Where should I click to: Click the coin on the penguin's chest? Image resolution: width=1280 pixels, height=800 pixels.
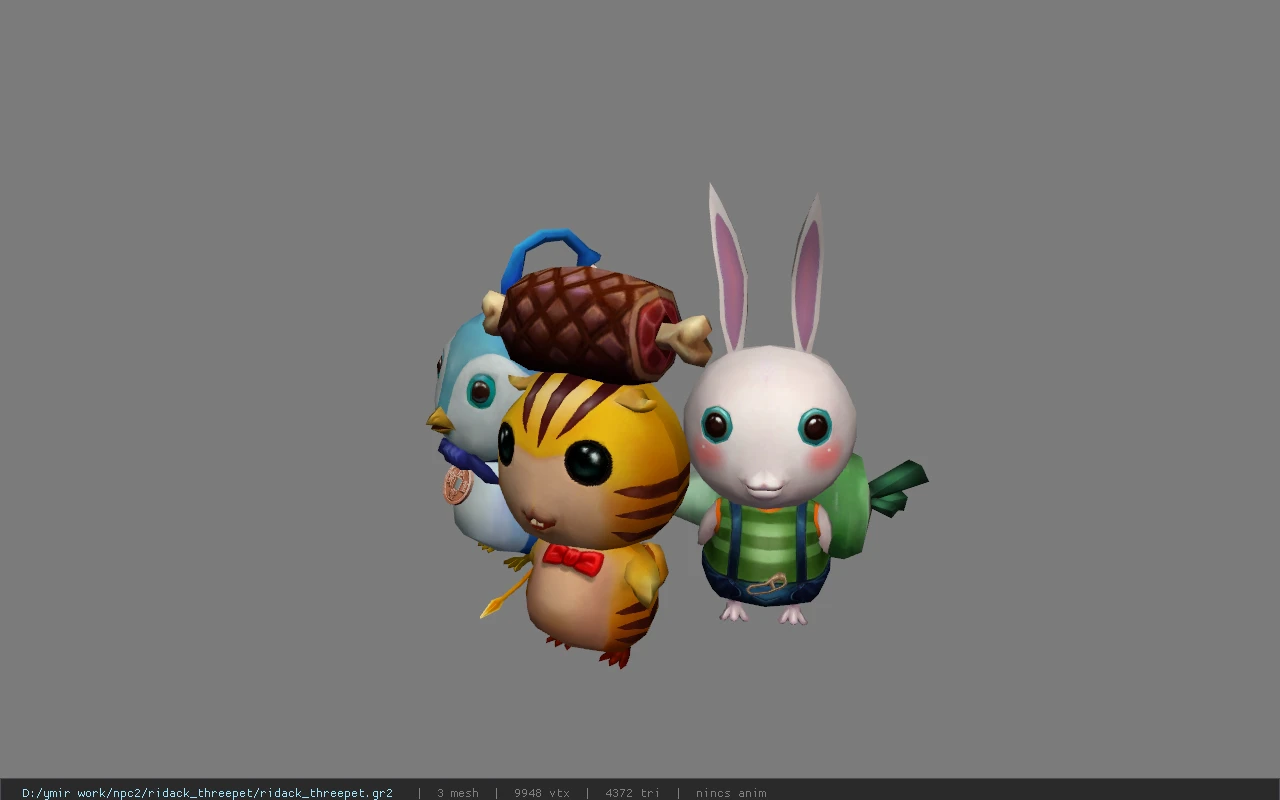457,485
